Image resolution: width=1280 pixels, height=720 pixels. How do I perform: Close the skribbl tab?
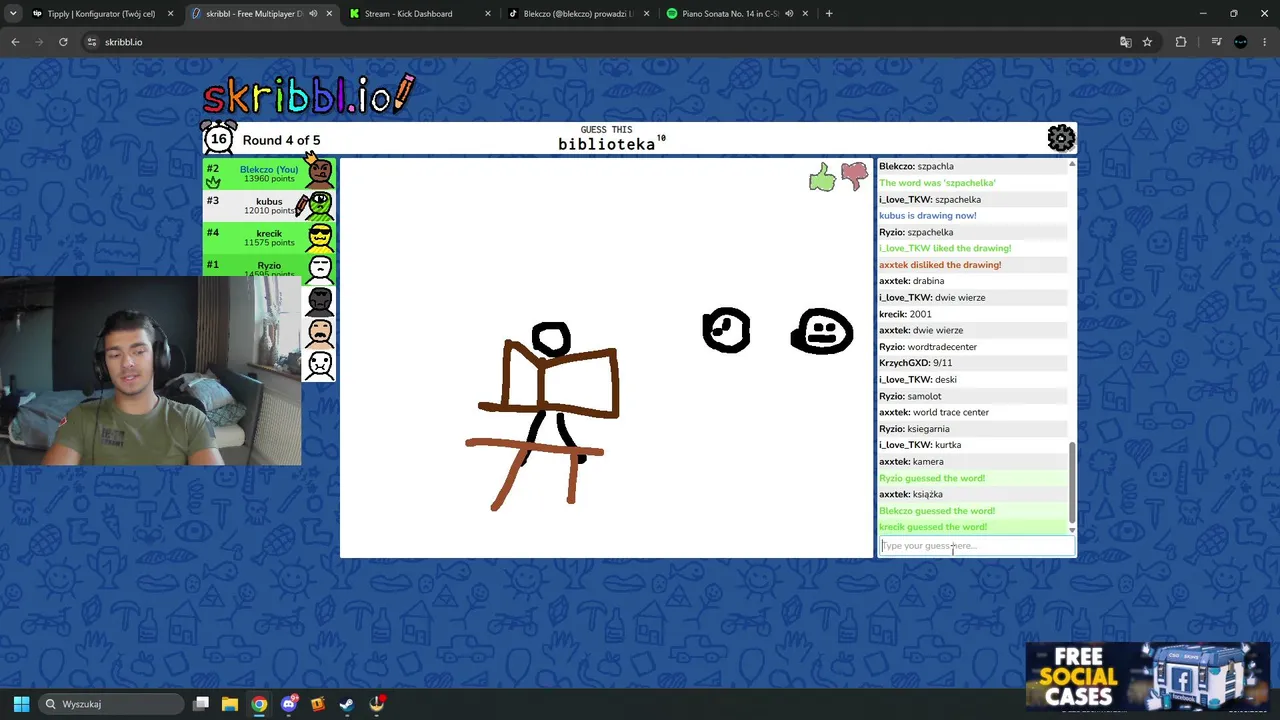coord(329,14)
